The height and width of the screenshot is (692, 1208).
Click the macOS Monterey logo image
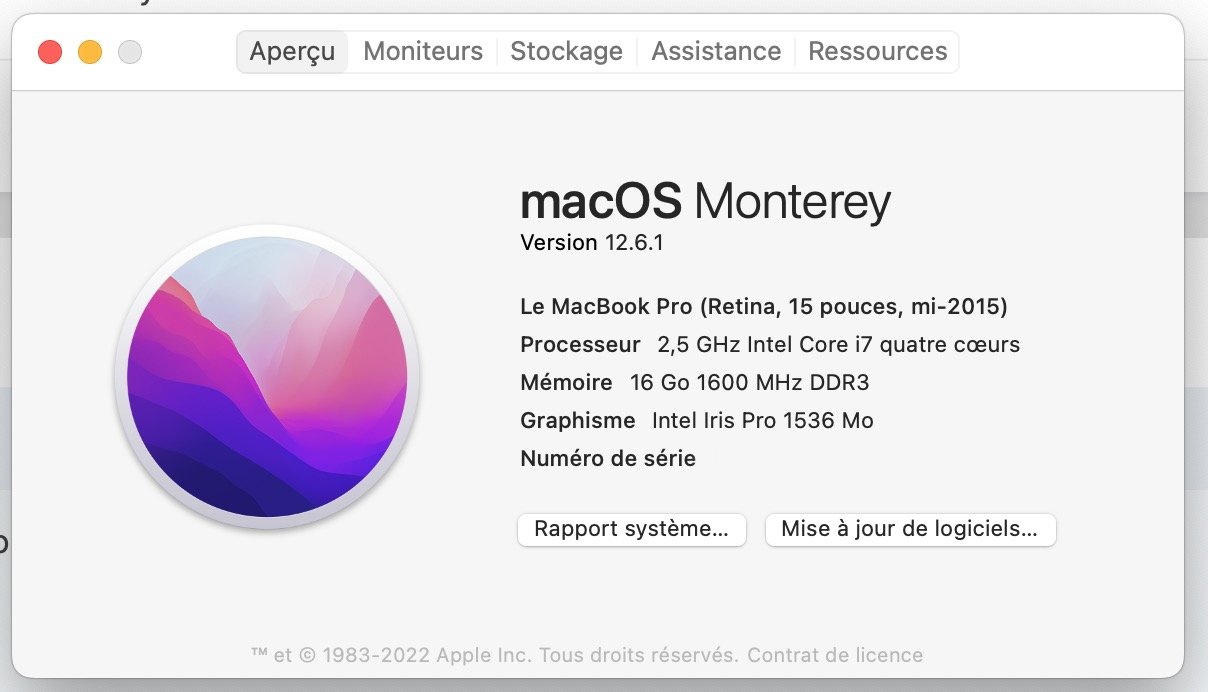pos(270,375)
